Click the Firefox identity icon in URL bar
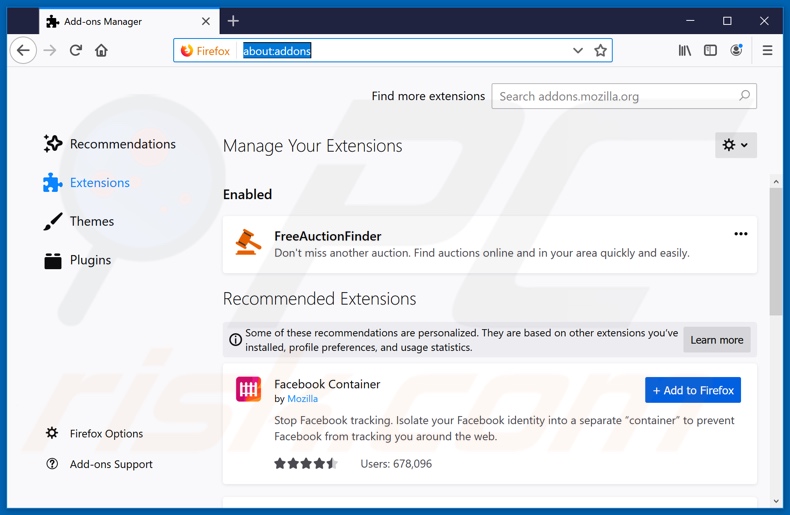Image resolution: width=790 pixels, height=515 pixels. click(187, 50)
